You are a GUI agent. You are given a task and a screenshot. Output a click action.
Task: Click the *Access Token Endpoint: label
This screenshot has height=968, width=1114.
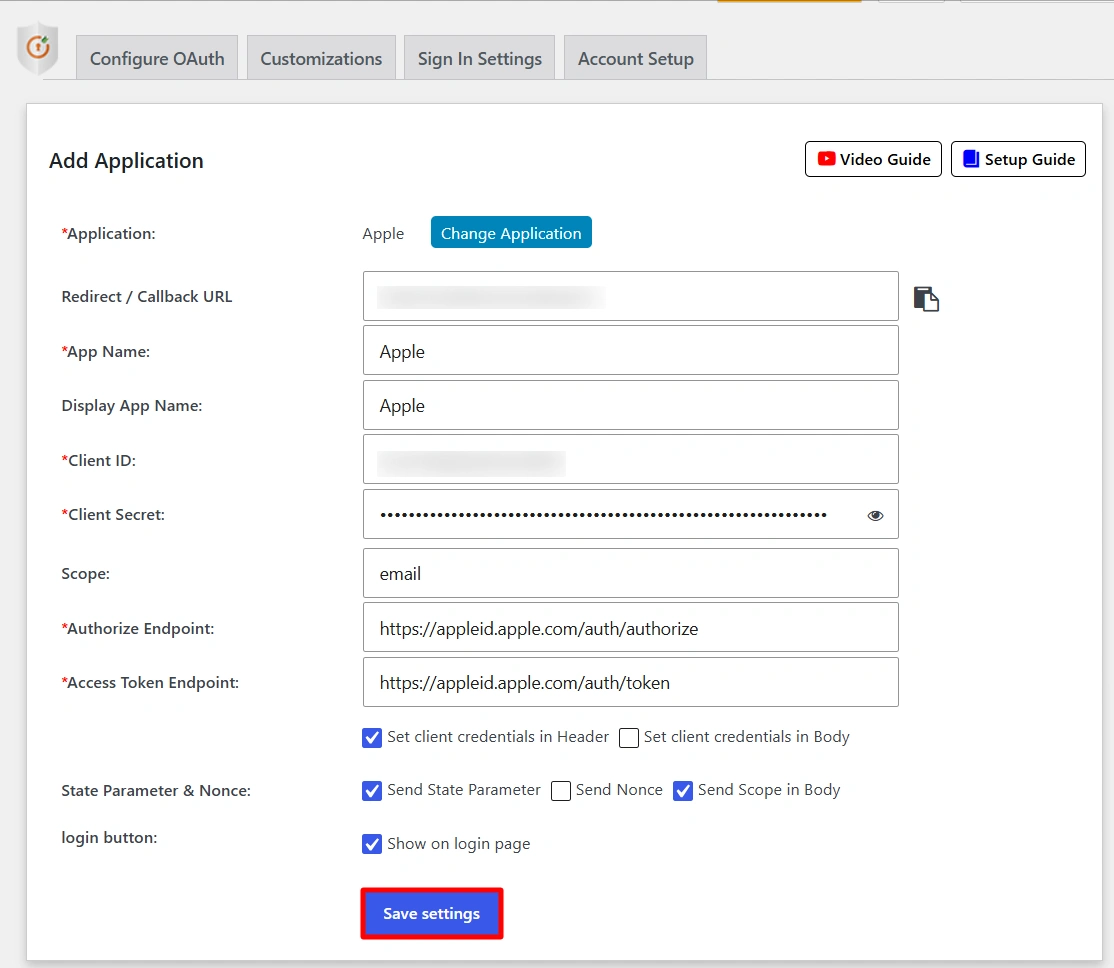coord(150,682)
